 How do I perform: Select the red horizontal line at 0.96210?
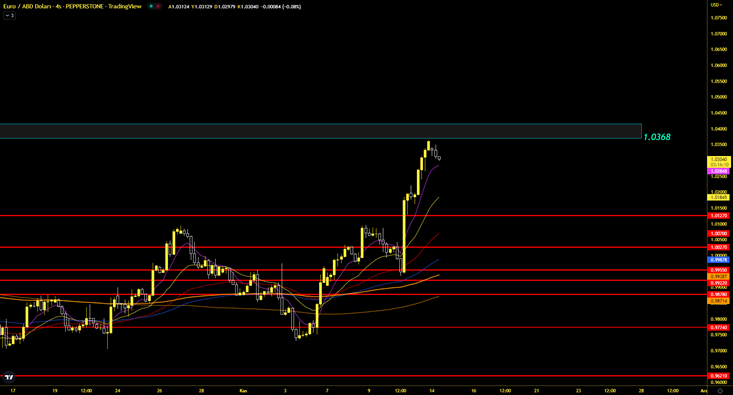click(x=353, y=376)
